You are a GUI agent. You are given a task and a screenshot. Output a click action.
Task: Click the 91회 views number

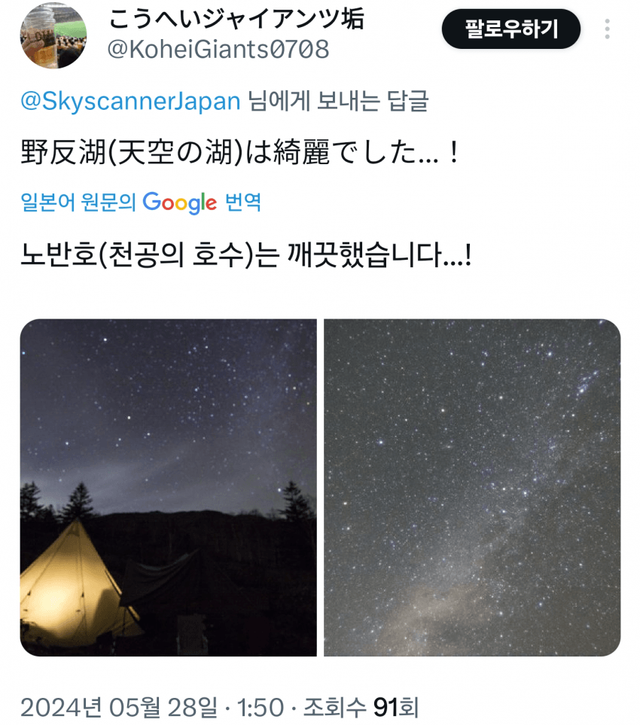[x=396, y=707]
